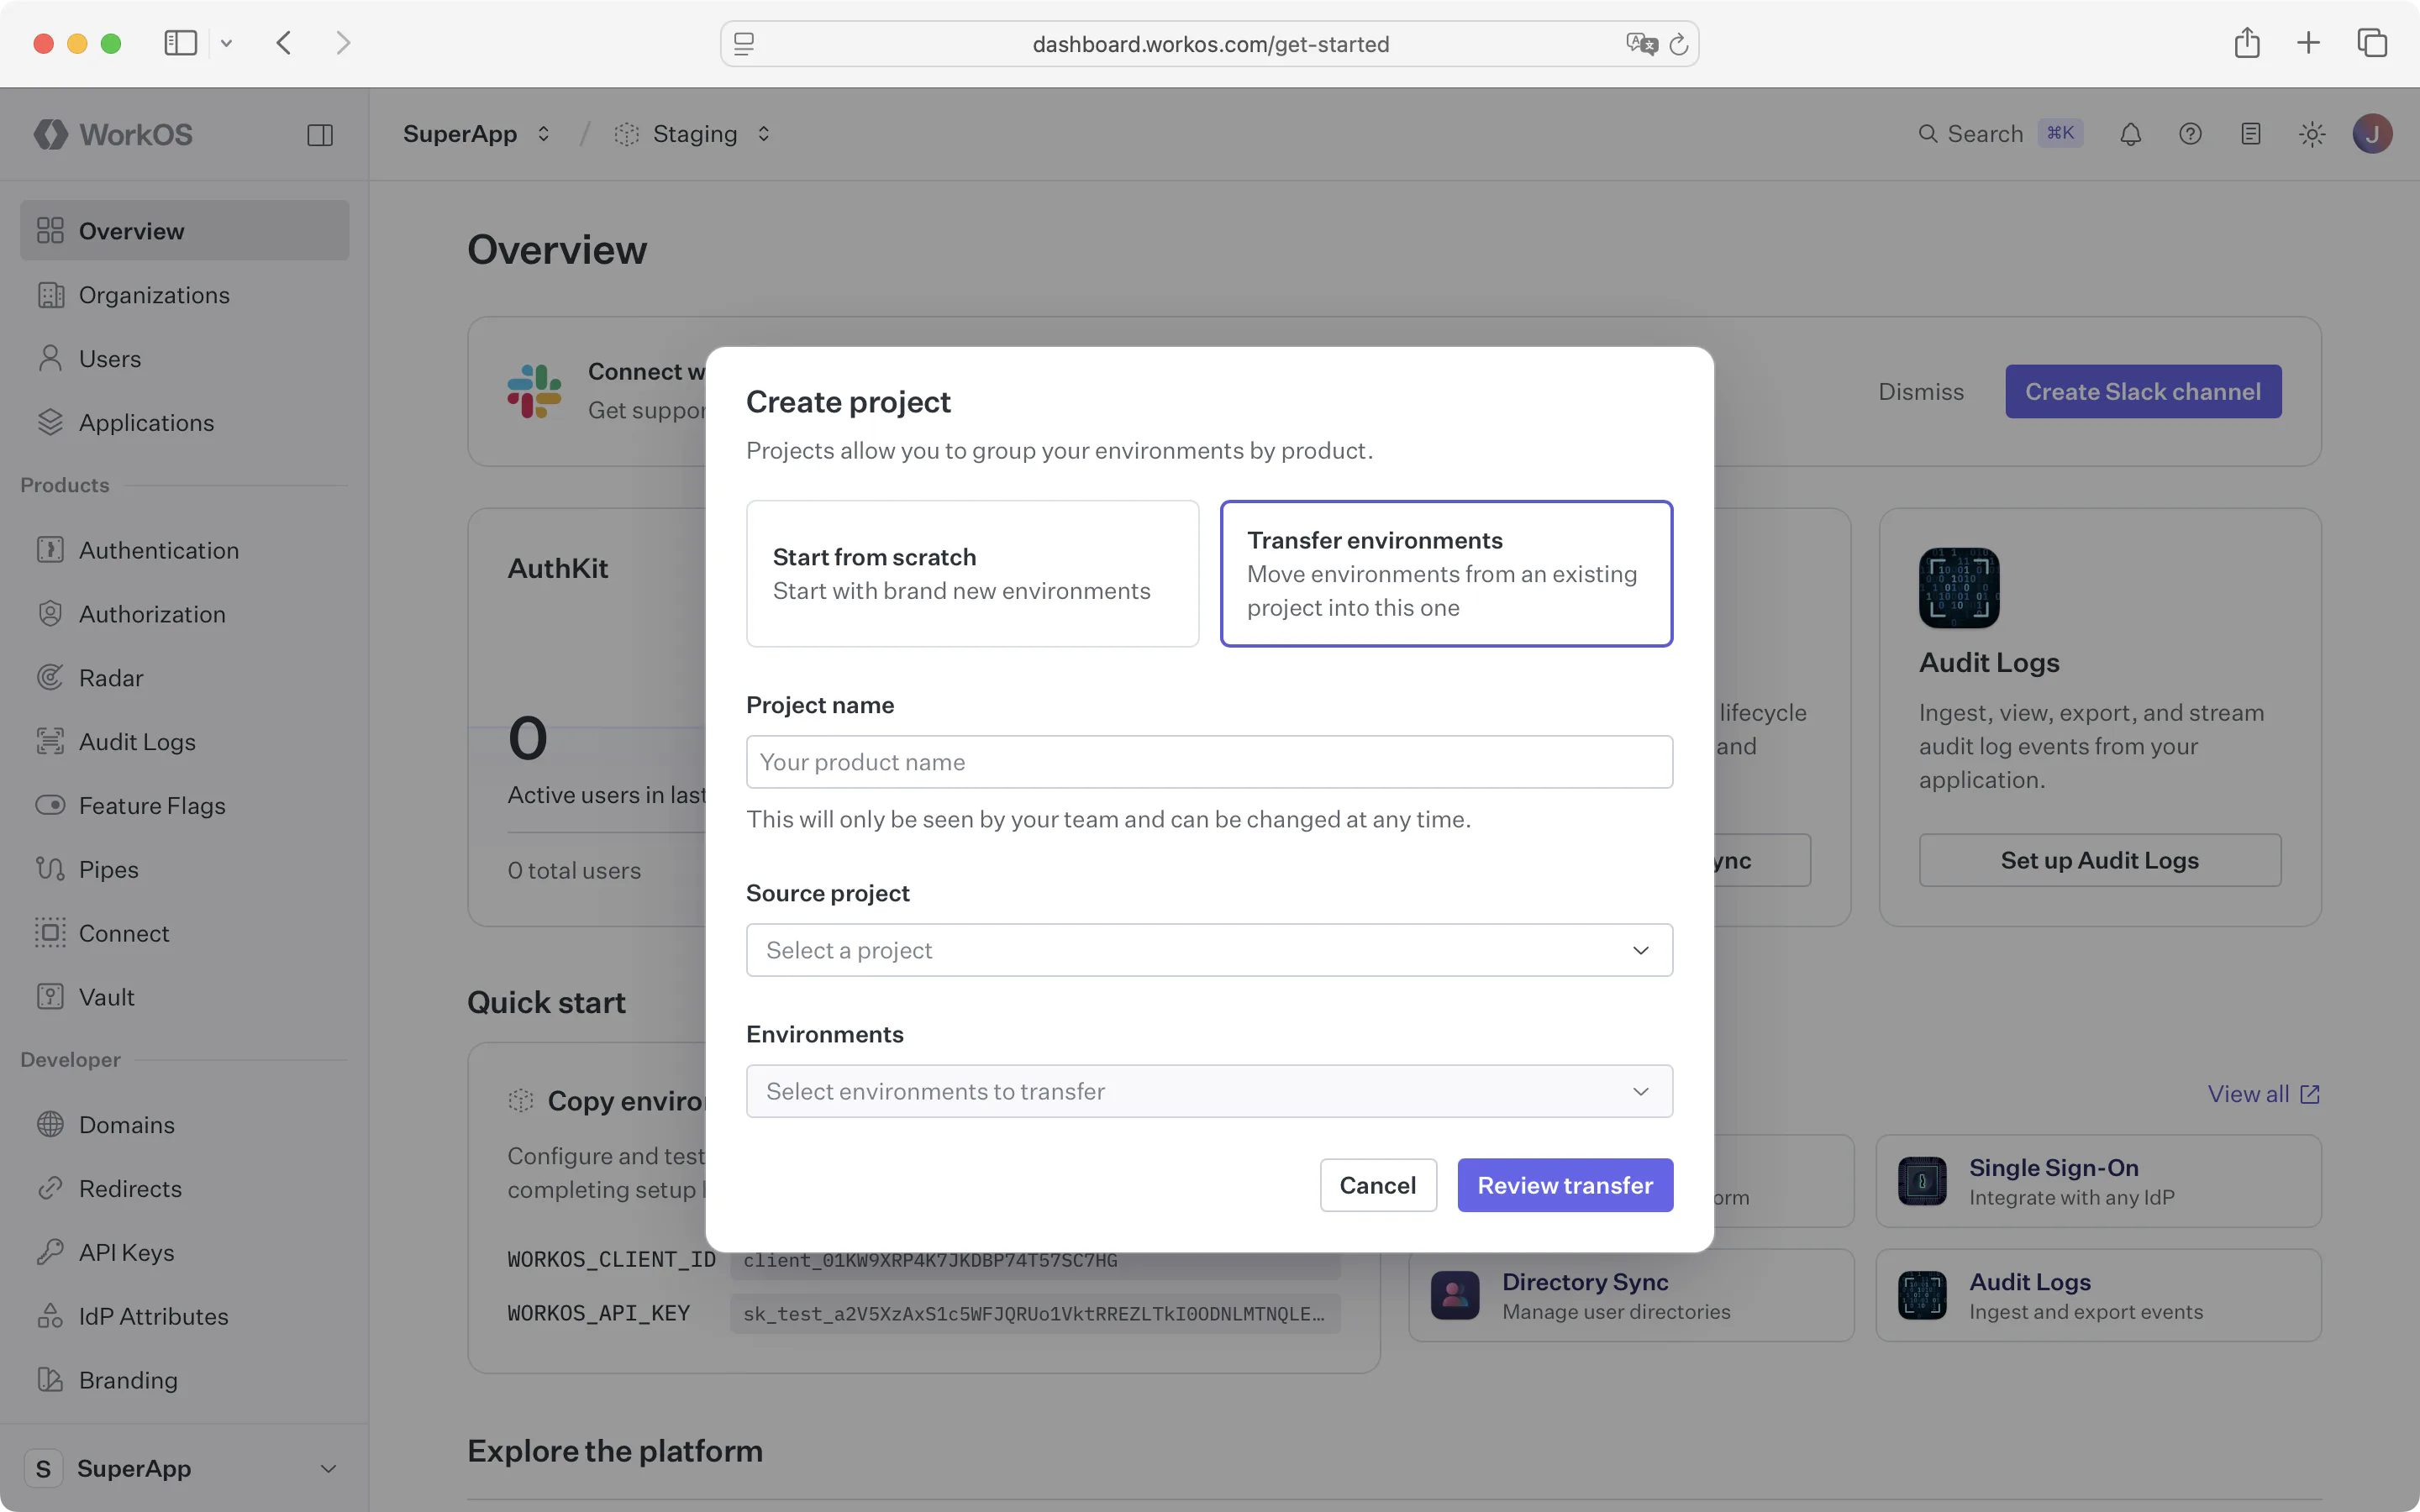
Task: Open Authorization in the sidebar
Action: [x=184, y=613]
